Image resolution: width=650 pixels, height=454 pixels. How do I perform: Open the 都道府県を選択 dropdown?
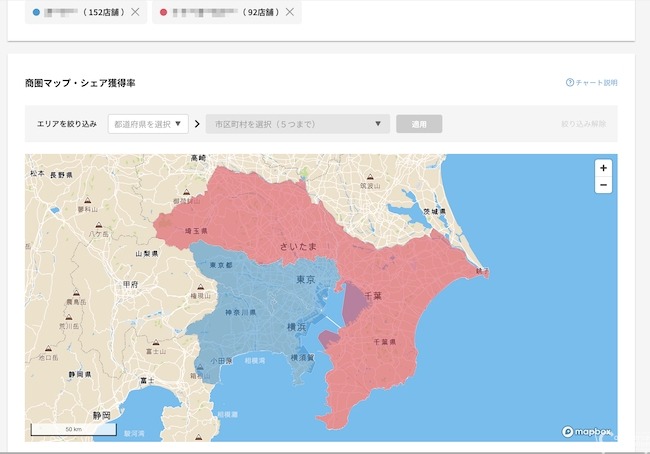148,124
